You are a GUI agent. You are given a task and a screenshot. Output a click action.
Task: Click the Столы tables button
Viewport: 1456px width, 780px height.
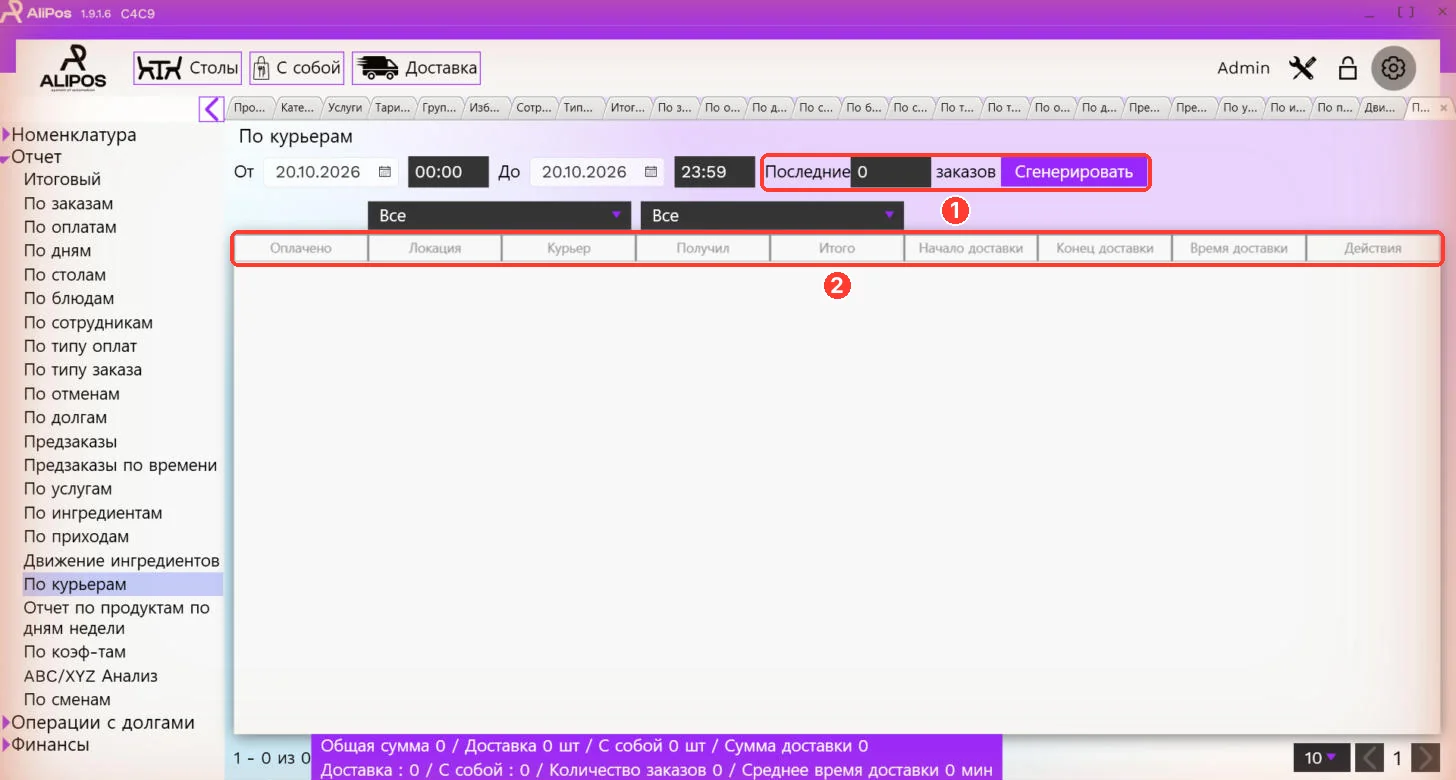point(188,68)
